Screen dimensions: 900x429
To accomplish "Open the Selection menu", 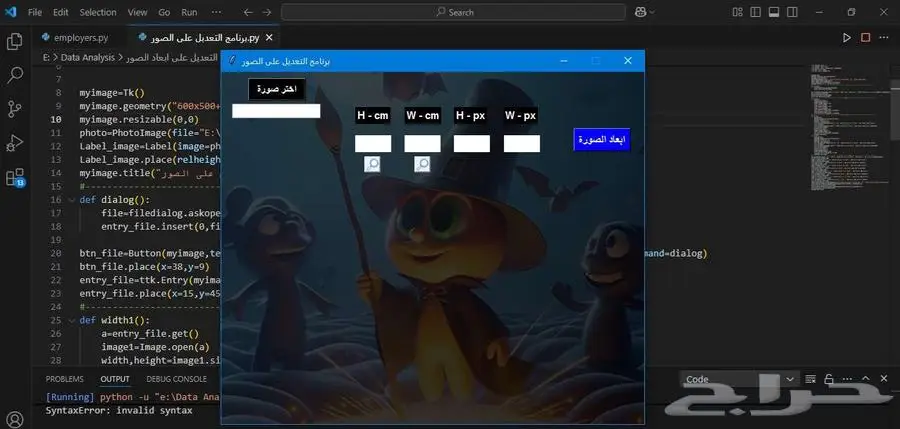I will click(98, 12).
